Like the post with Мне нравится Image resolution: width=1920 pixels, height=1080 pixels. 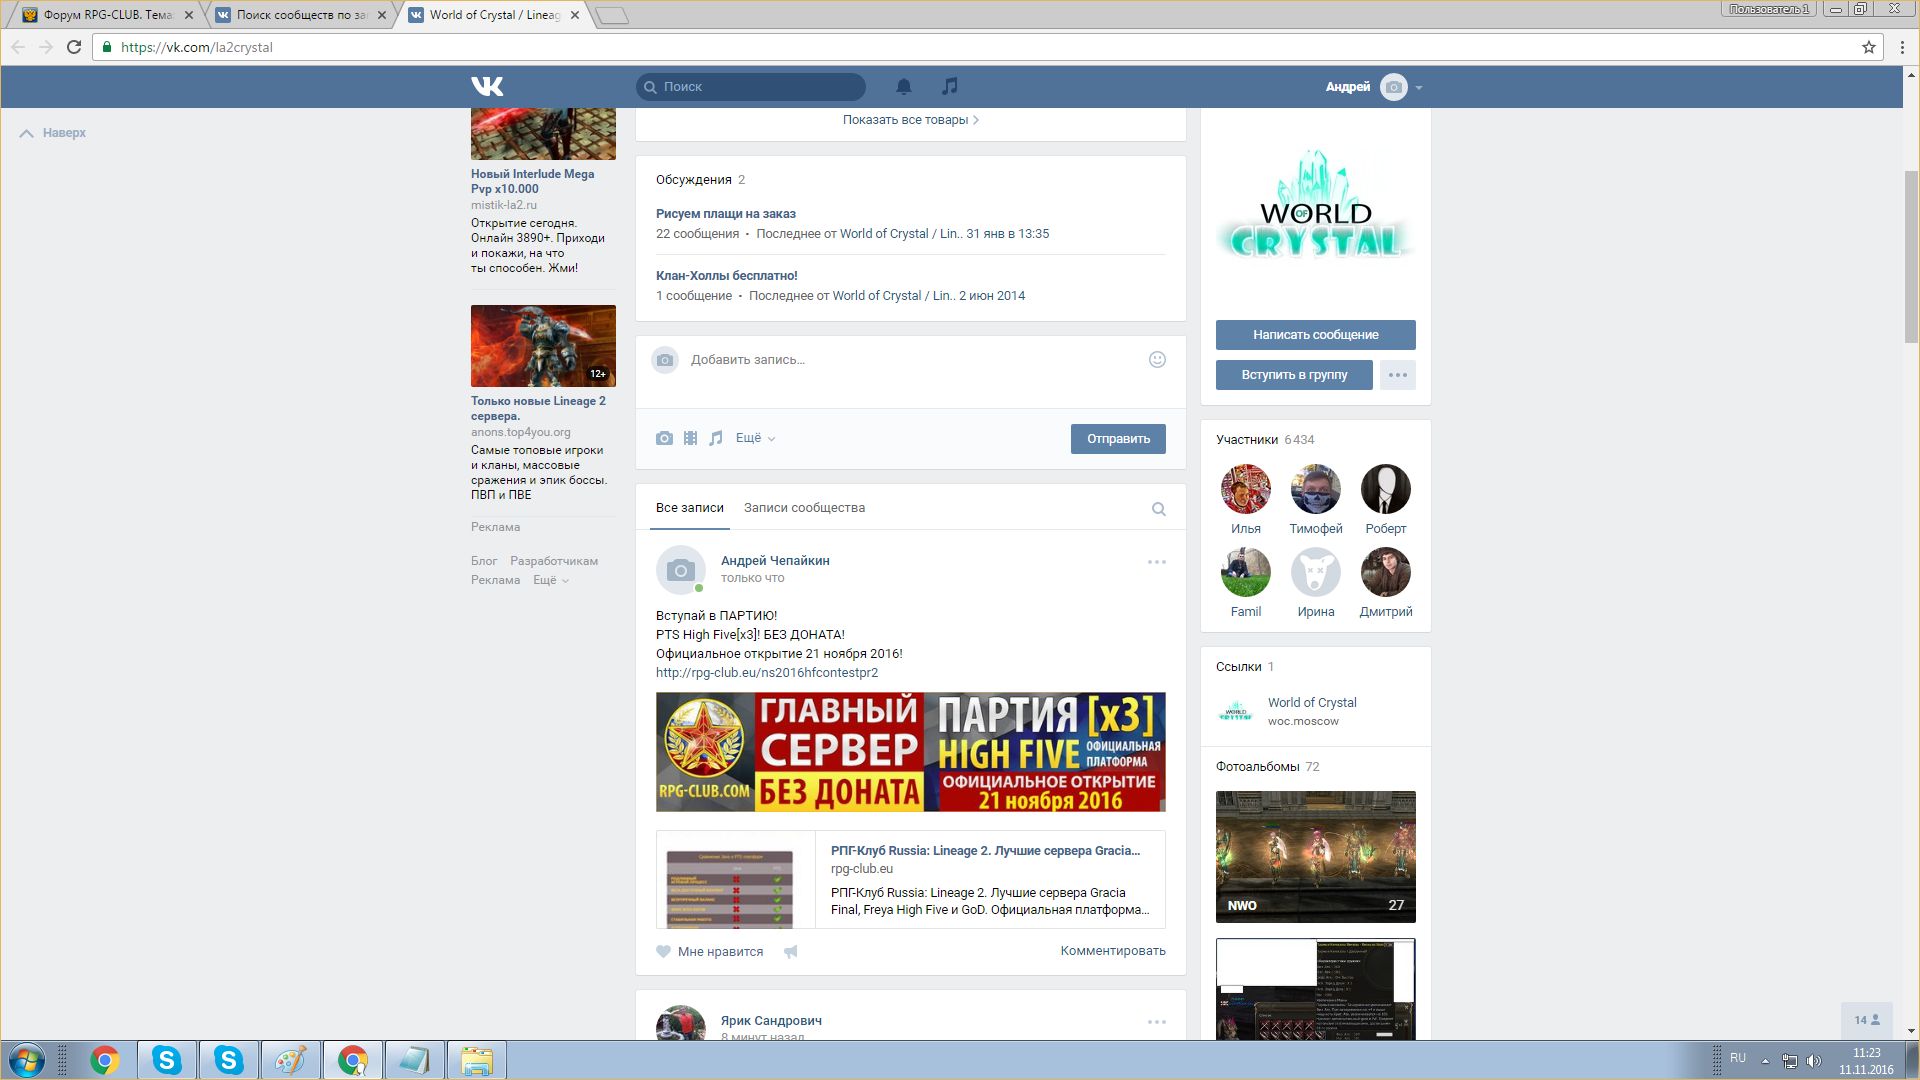point(710,952)
